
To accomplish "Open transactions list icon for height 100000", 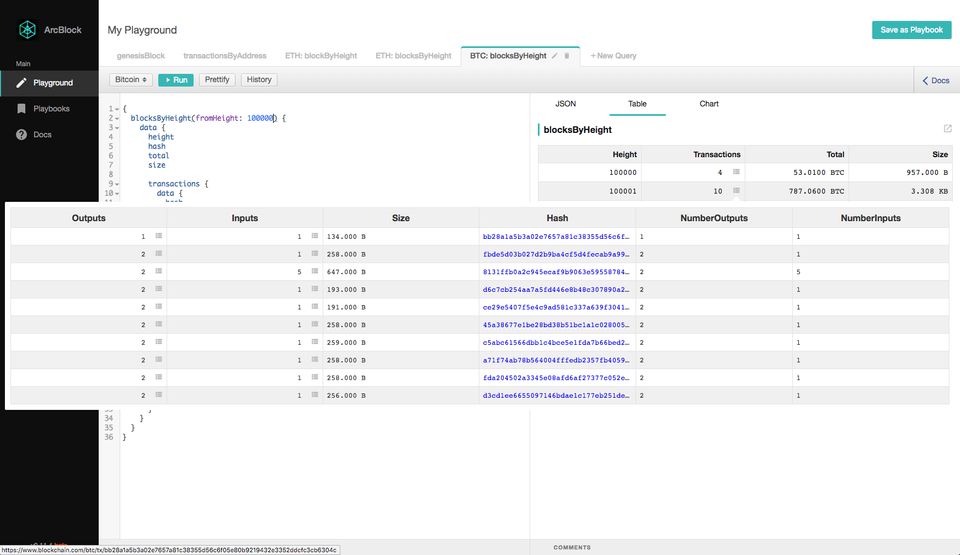I will pyautogui.click(x=735, y=172).
